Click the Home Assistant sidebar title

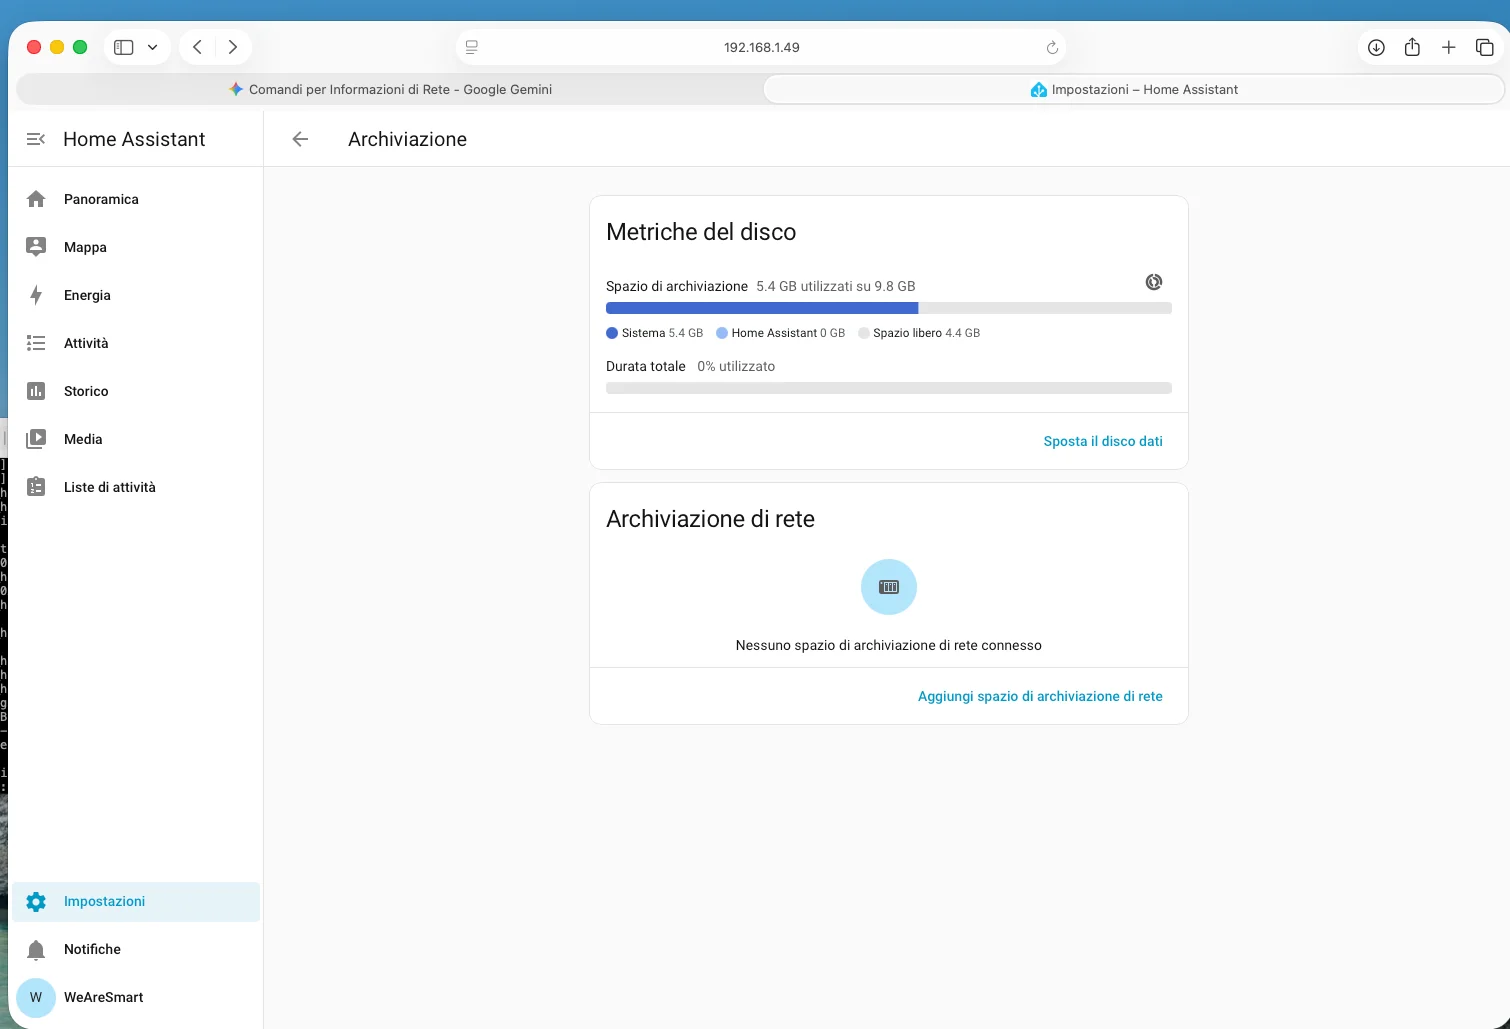(x=134, y=139)
